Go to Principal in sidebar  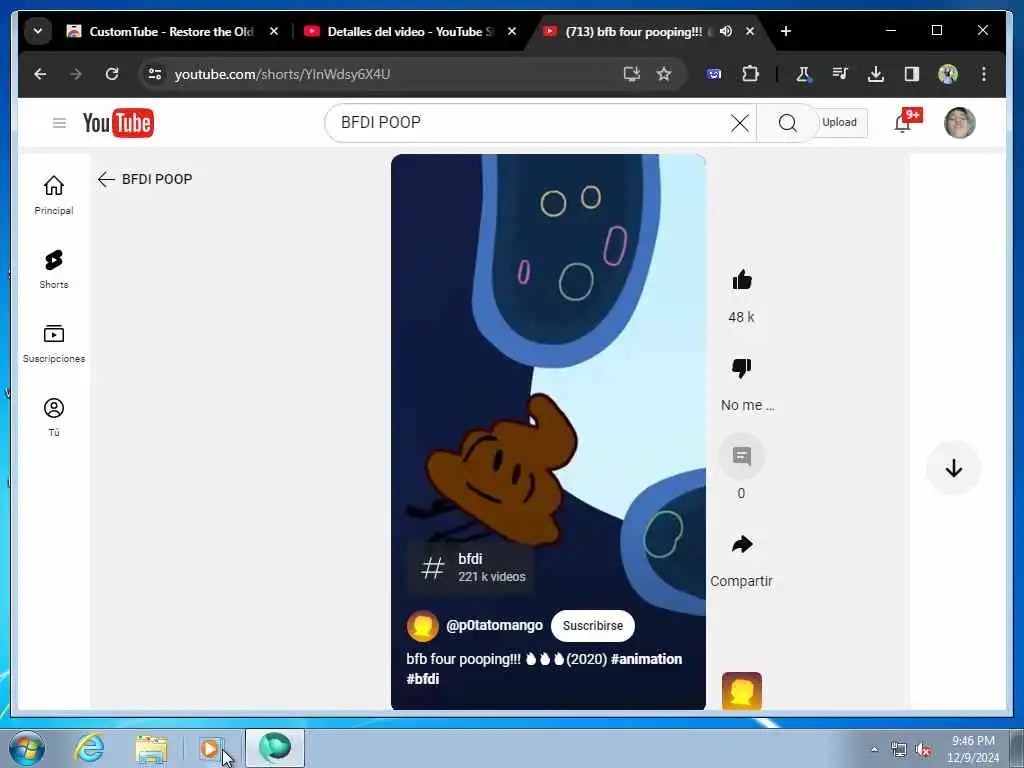pos(54,195)
